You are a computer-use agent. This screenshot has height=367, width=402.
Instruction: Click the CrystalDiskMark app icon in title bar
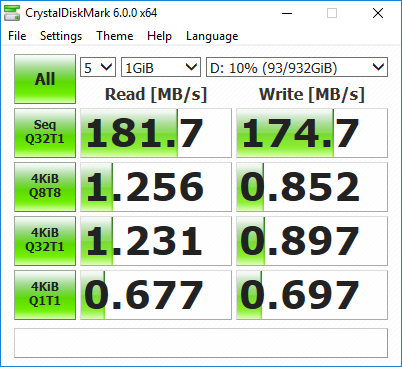click(12, 13)
